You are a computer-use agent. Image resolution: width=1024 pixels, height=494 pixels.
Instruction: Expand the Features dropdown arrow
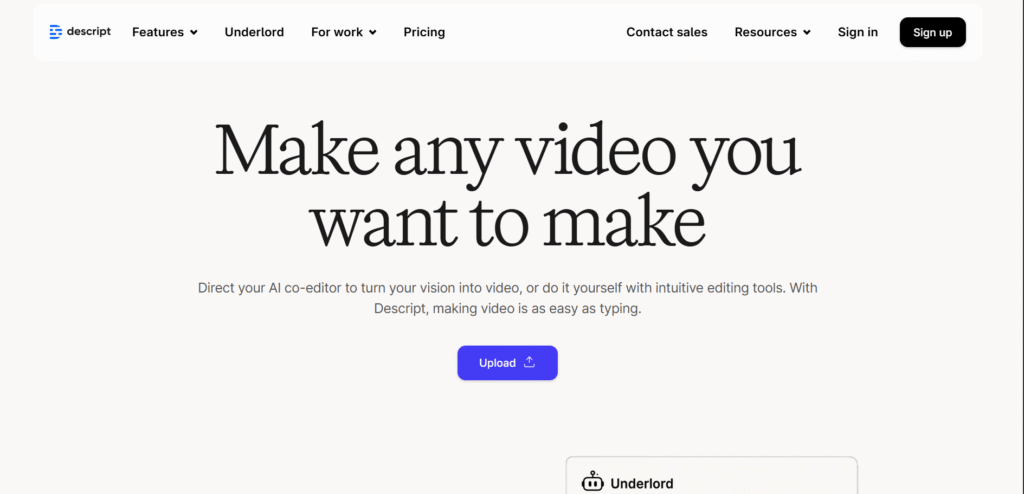tap(194, 33)
